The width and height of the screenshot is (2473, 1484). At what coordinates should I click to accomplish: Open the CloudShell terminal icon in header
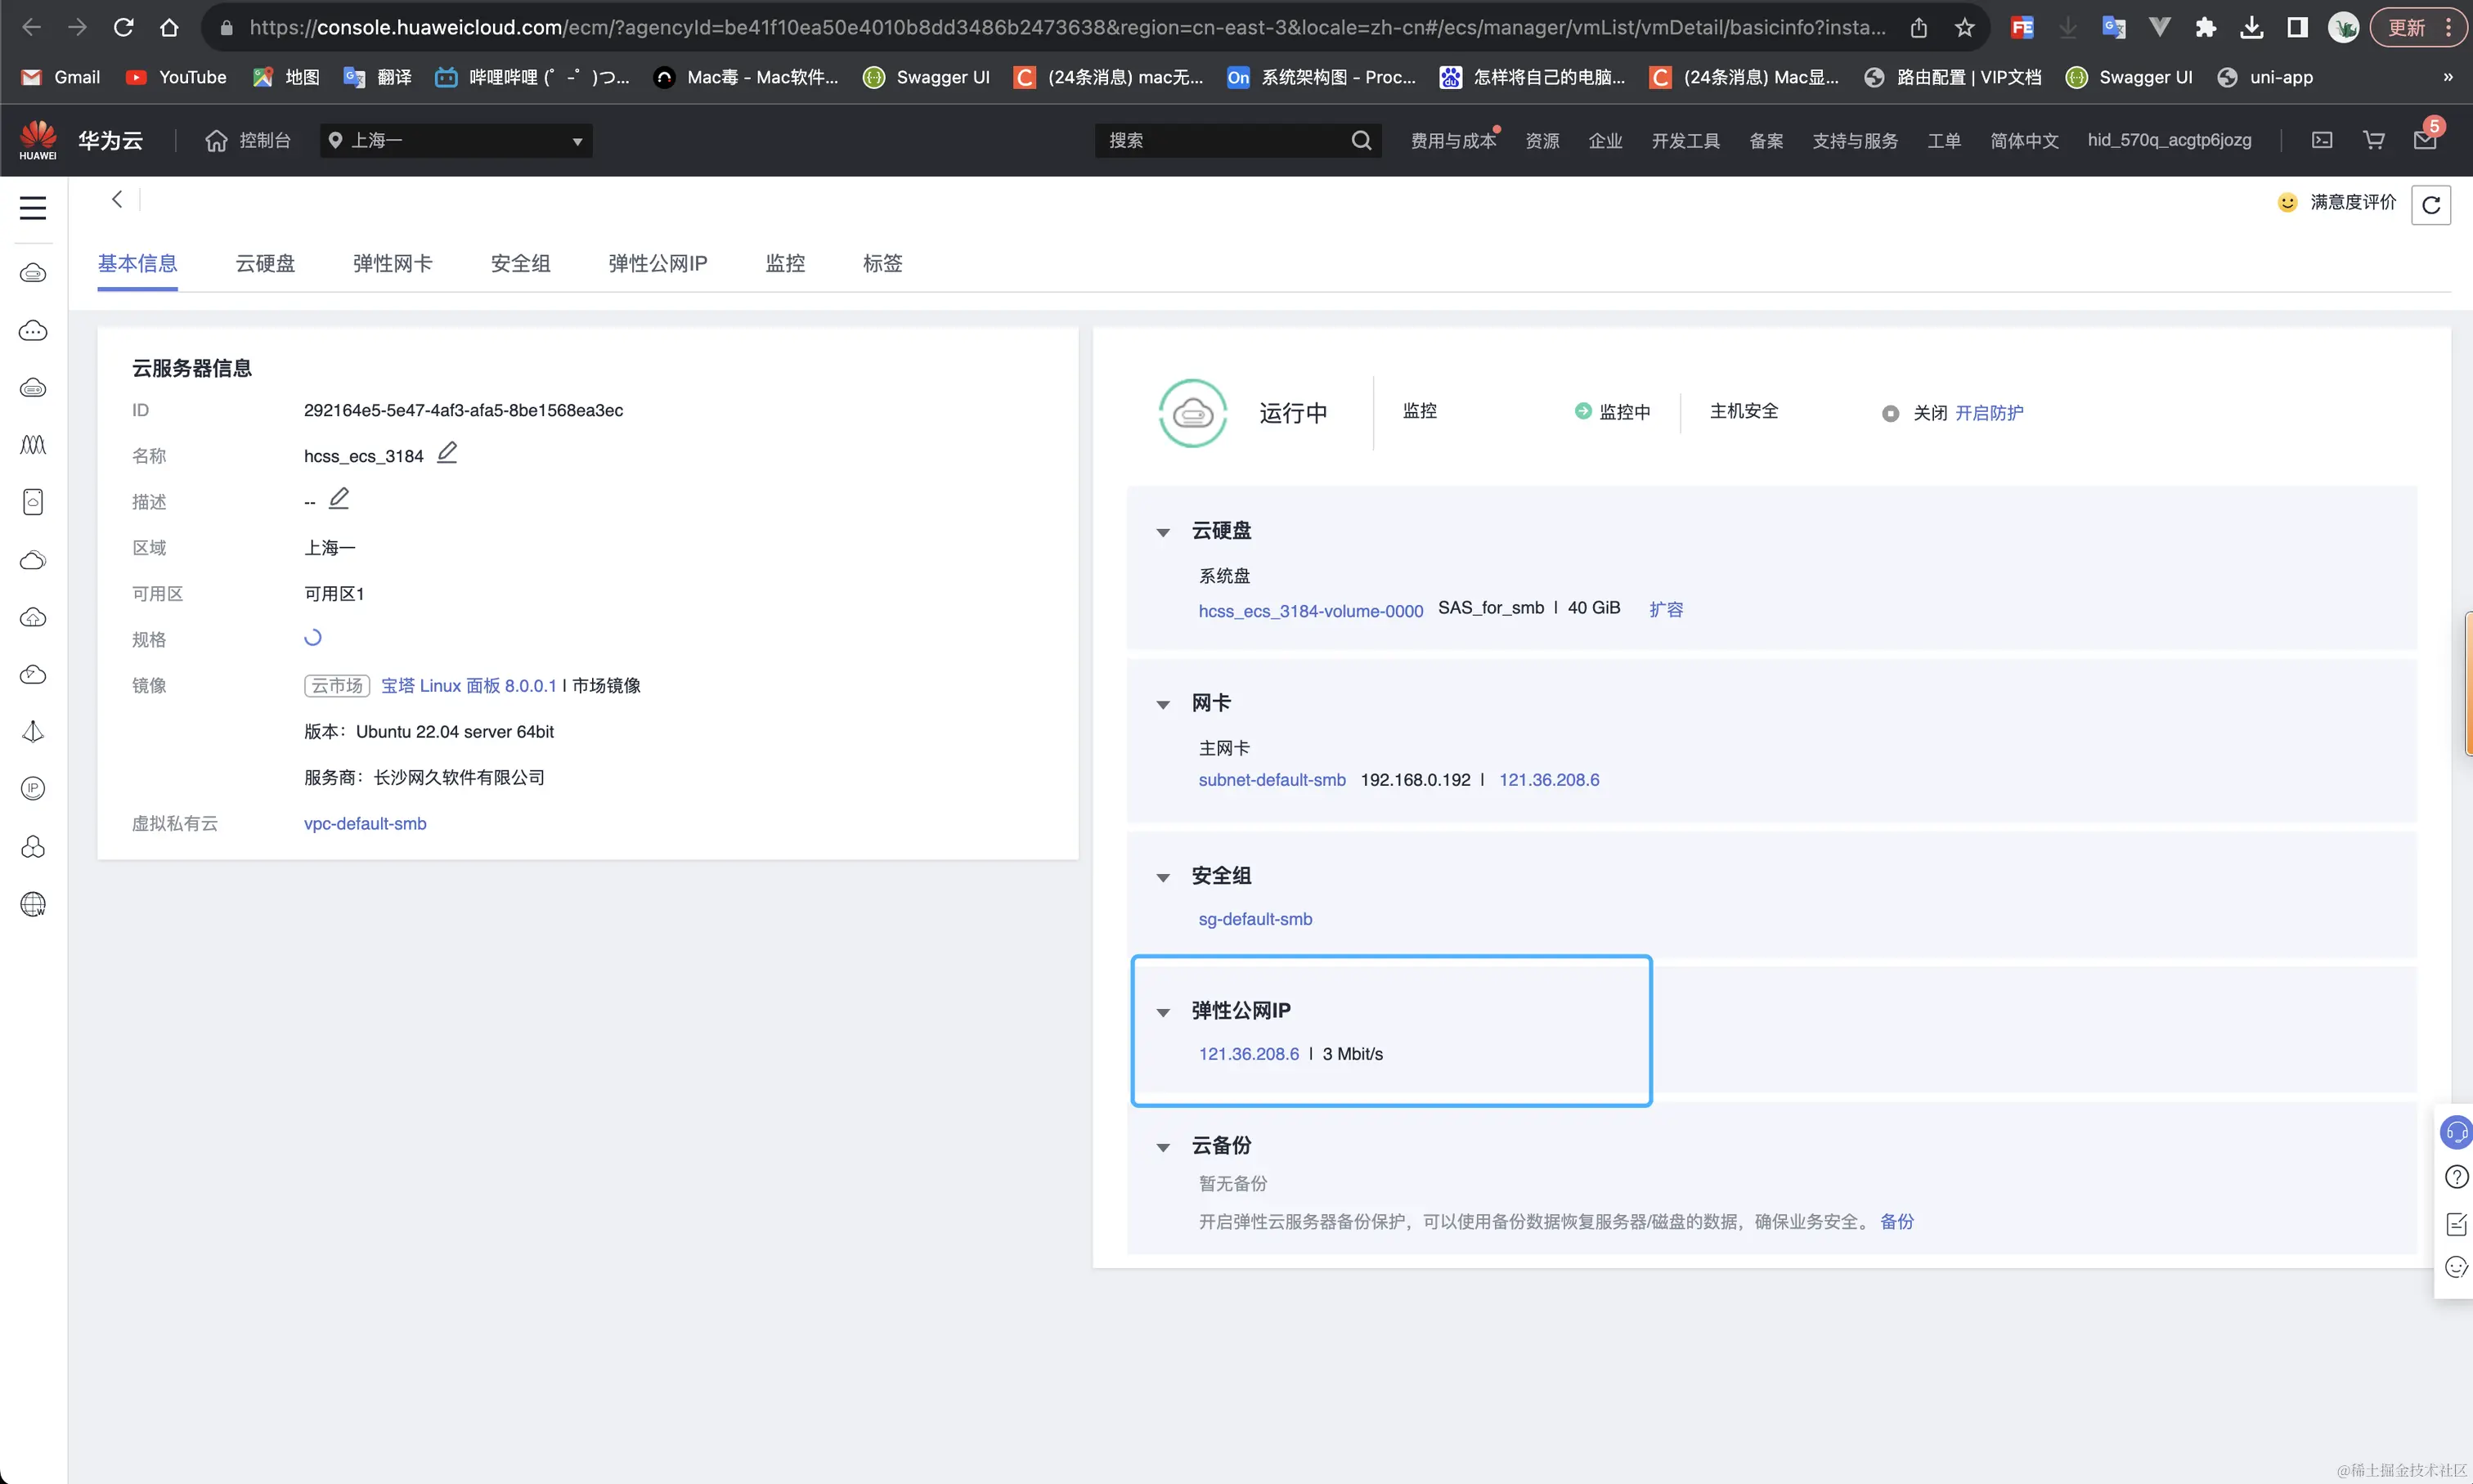2322,140
